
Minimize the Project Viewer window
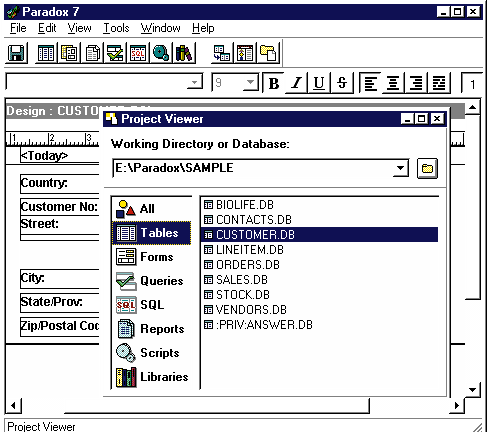click(x=407, y=119)
